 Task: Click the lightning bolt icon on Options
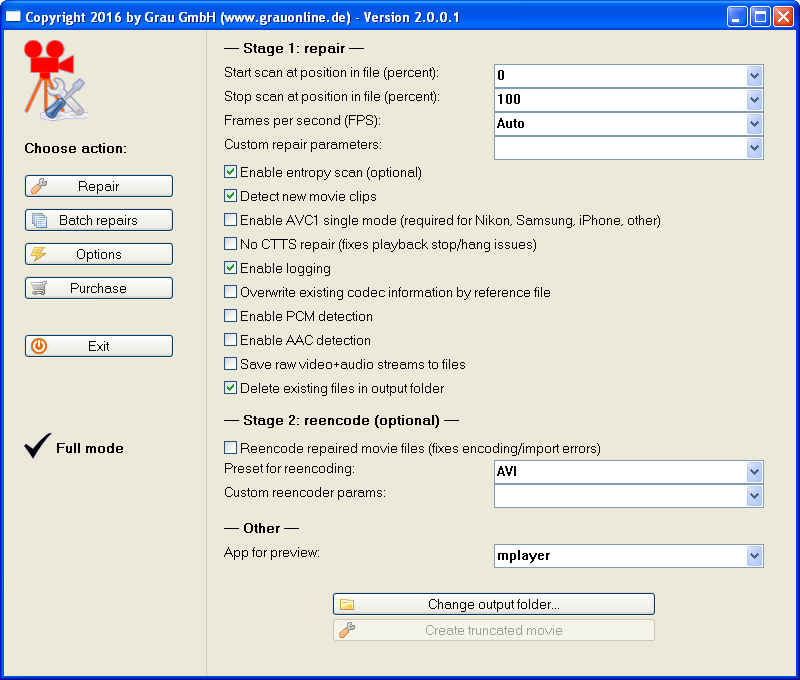39,254
